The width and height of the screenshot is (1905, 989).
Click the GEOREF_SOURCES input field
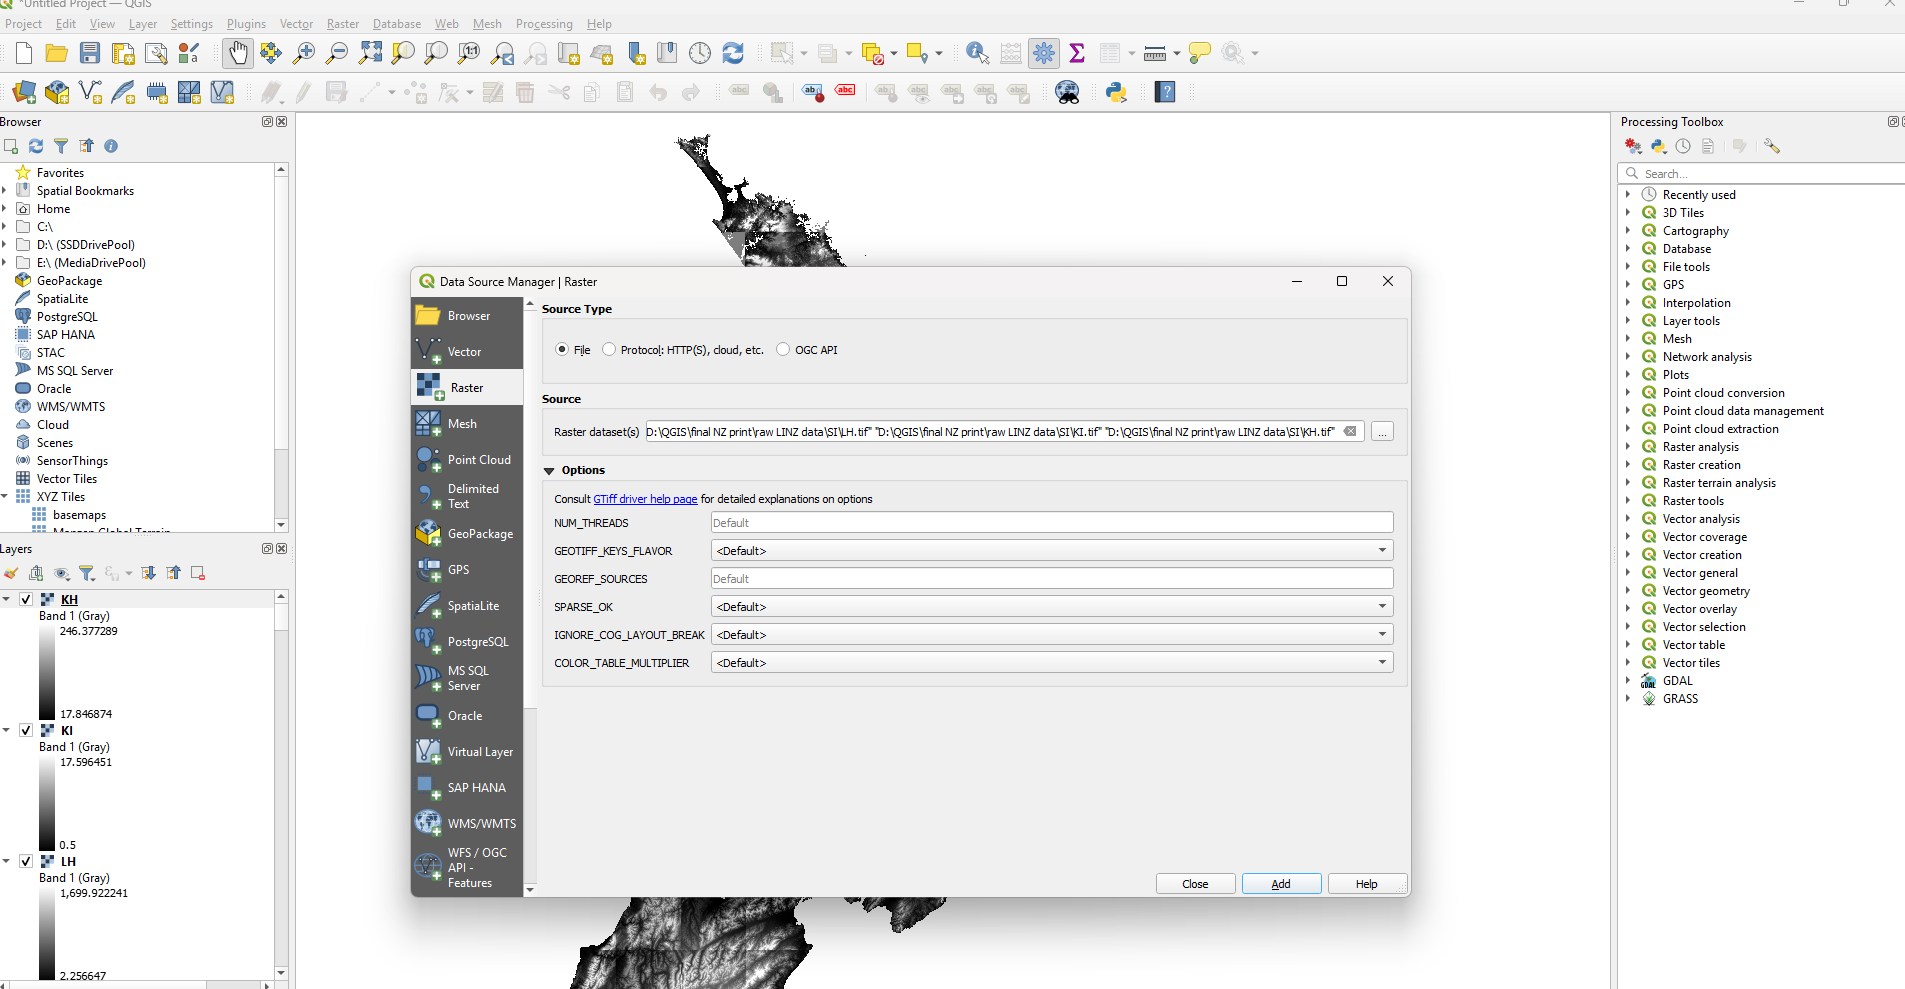click(1052, 579)
